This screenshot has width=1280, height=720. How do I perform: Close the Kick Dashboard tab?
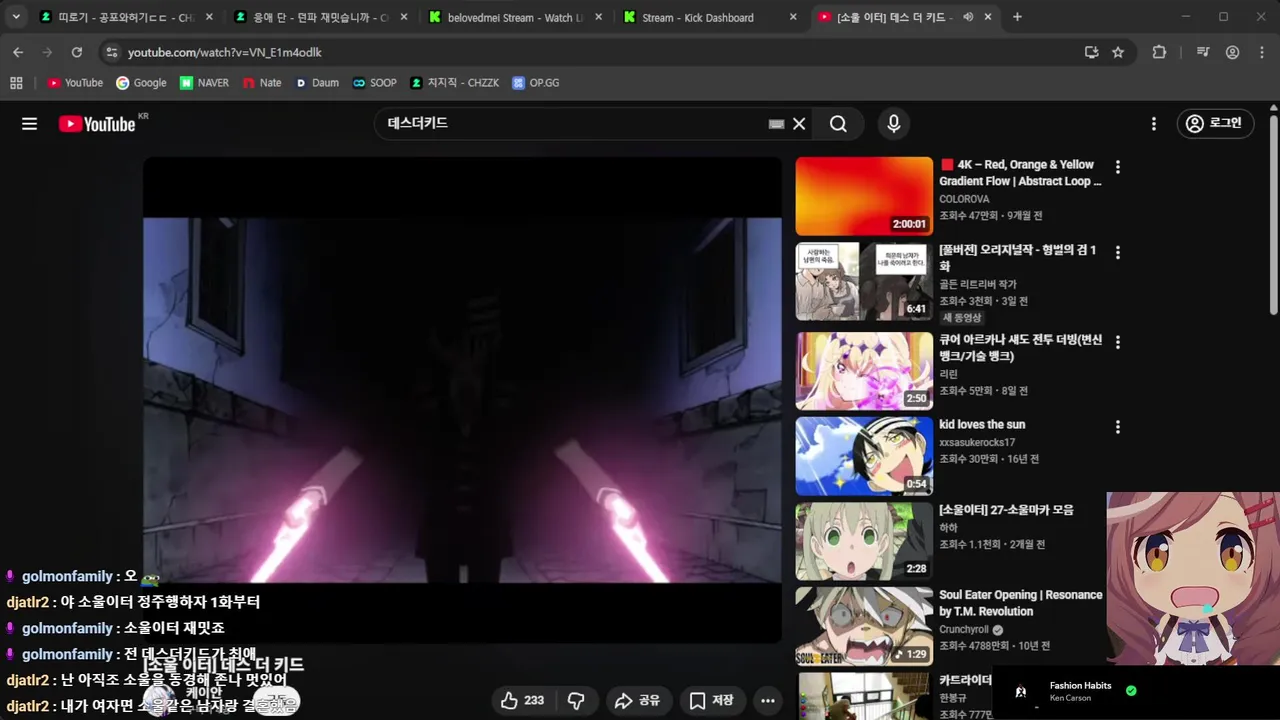click(793, 17)
